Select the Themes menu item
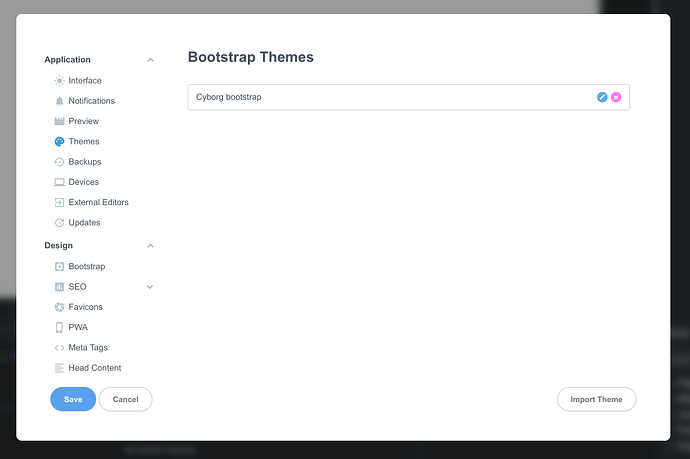 84,141
